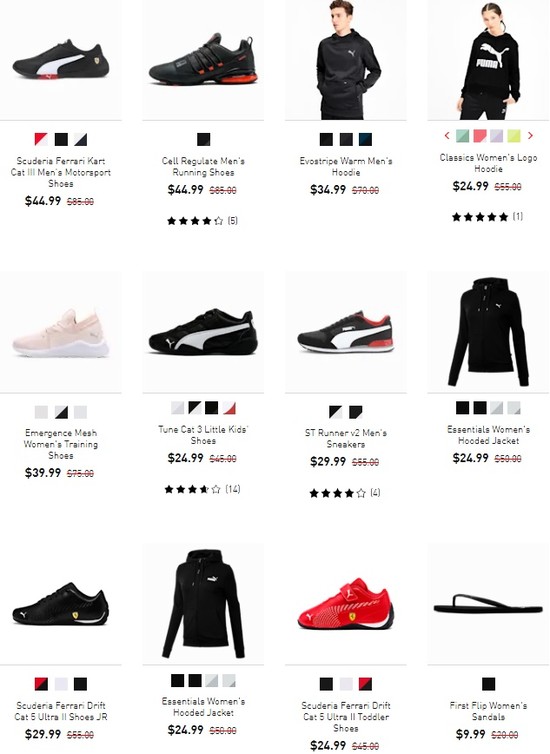550x754 pixels.
Task: Click the Scuderia Ferrari Kart Cat III shoe image
Action: coord(61,60)
